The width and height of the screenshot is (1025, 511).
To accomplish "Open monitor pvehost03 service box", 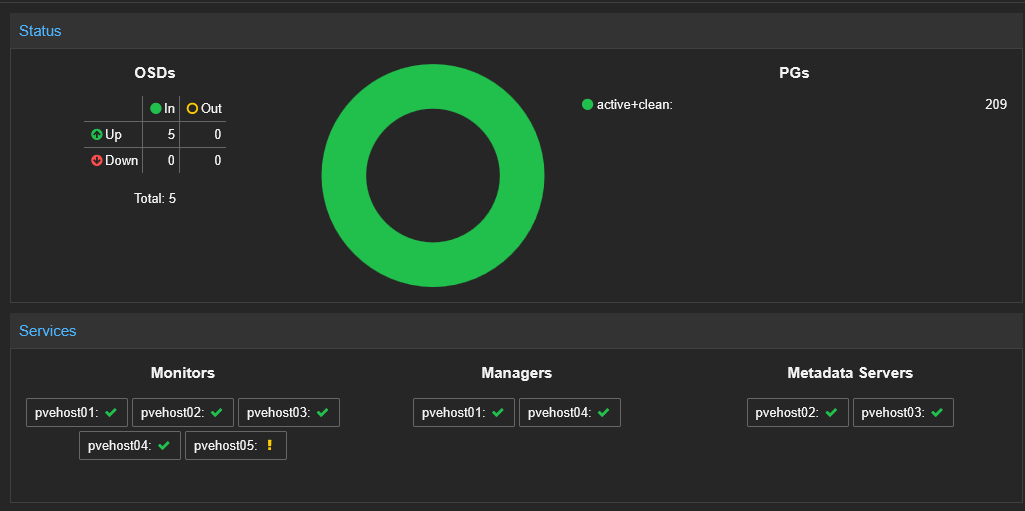I will click(x=289, y=412).
